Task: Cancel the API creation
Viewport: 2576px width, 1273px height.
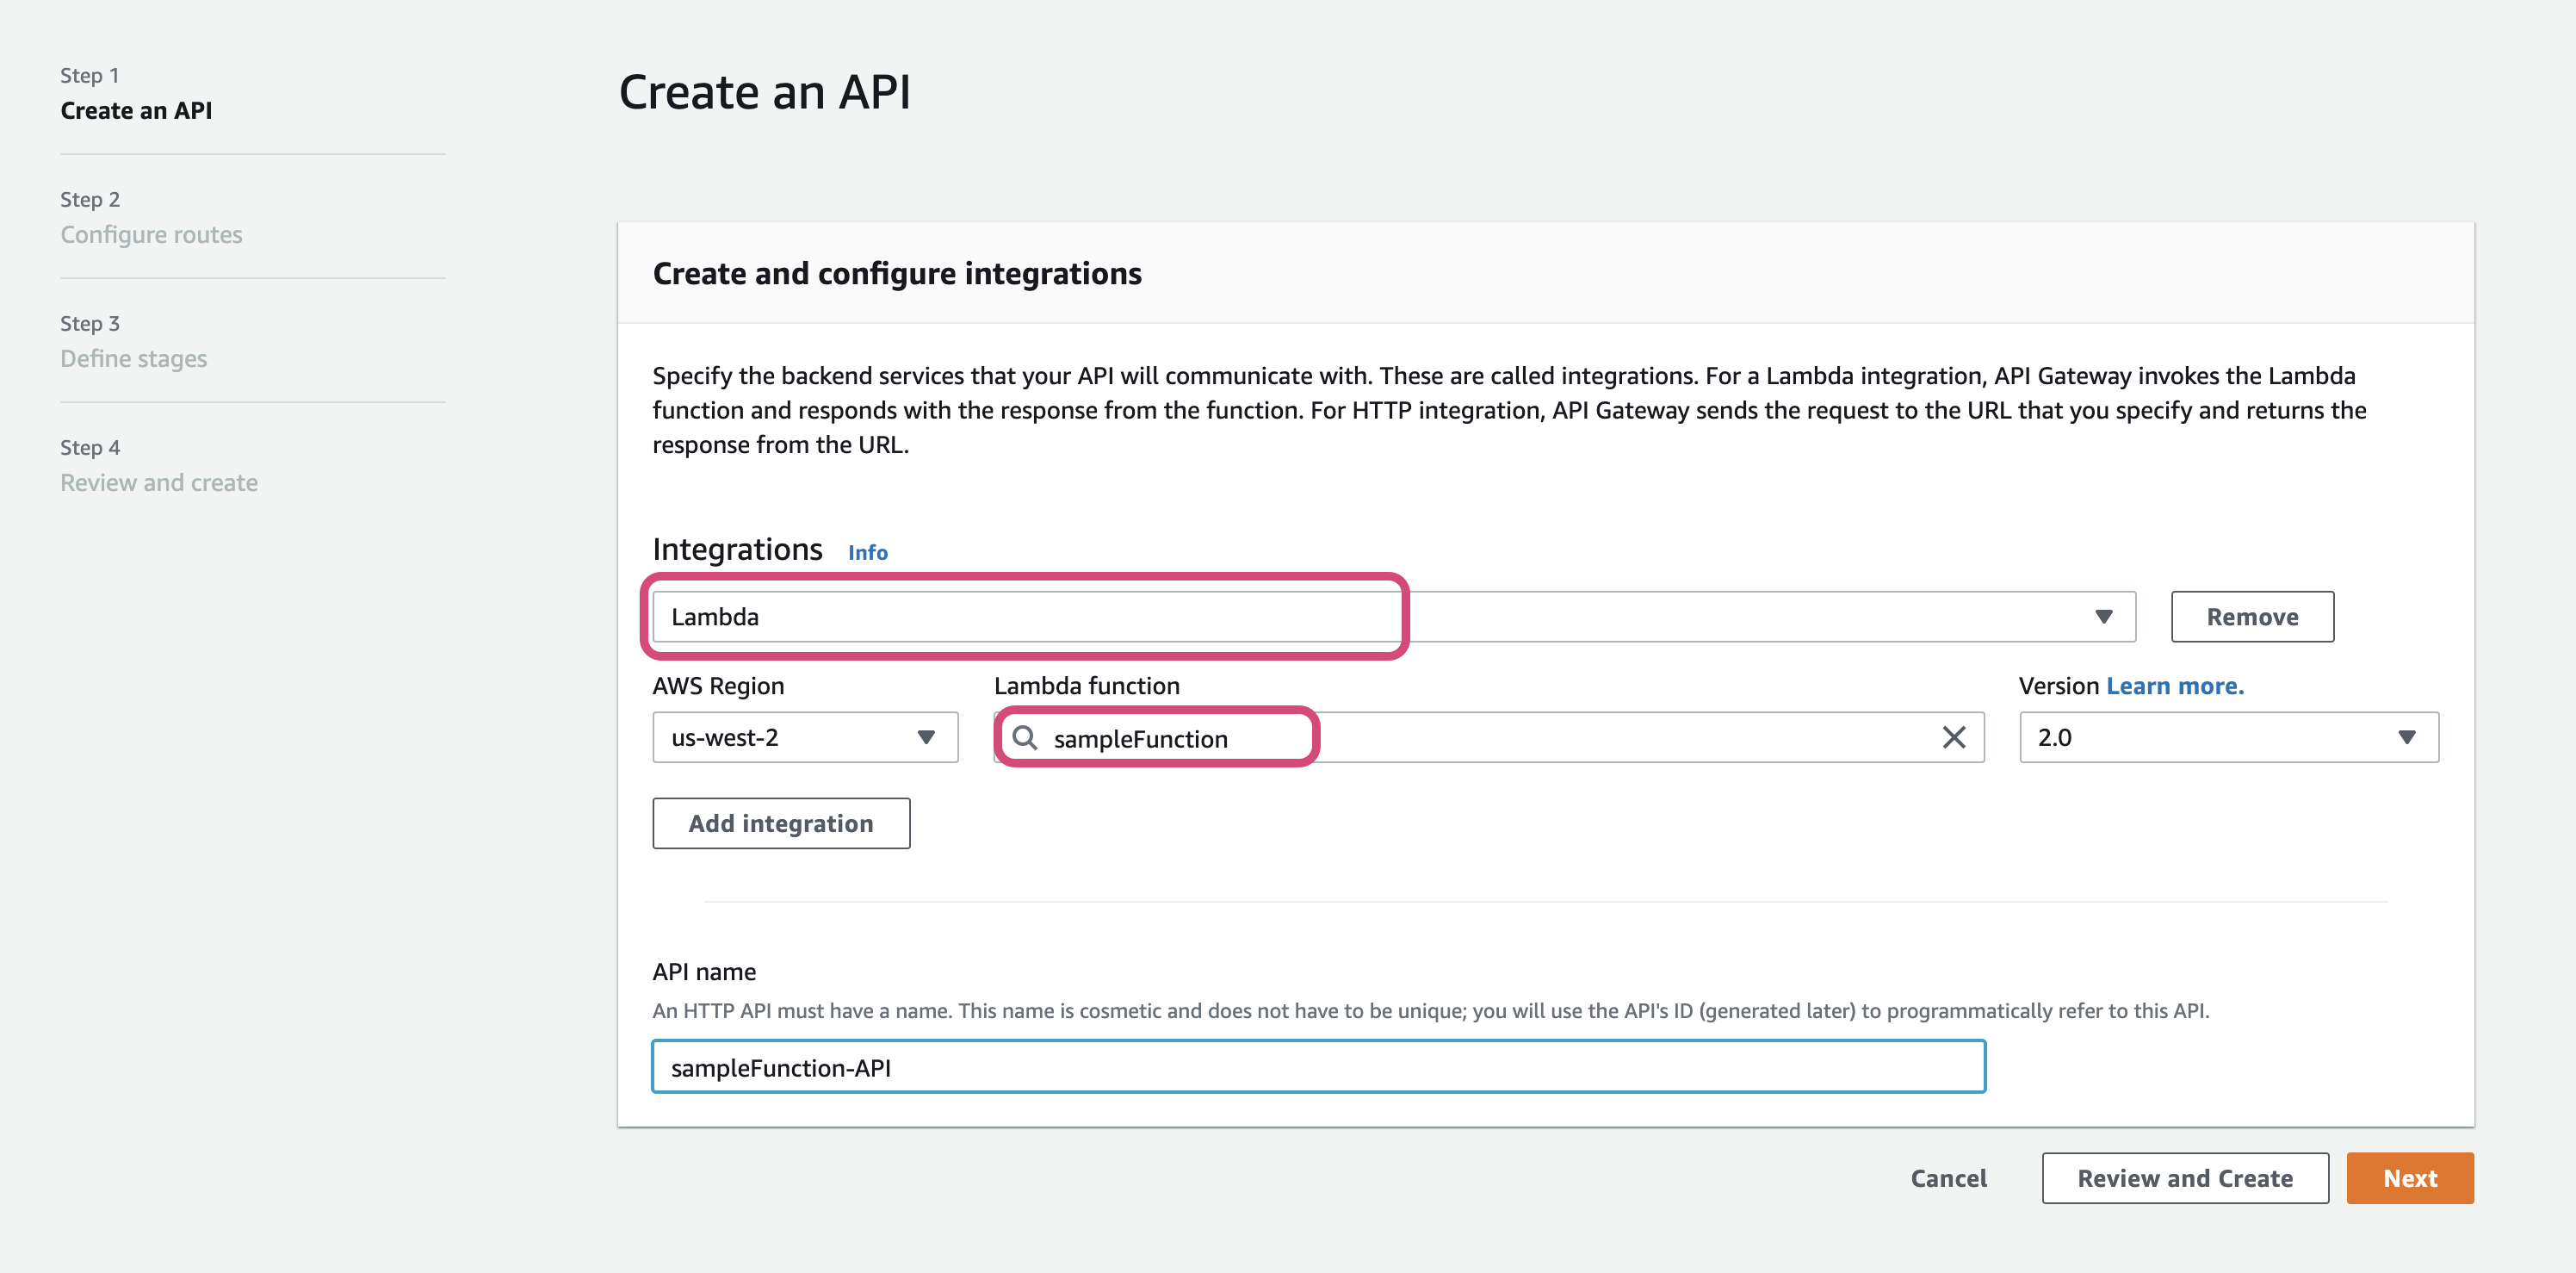Action: tap(1948, 1178)
